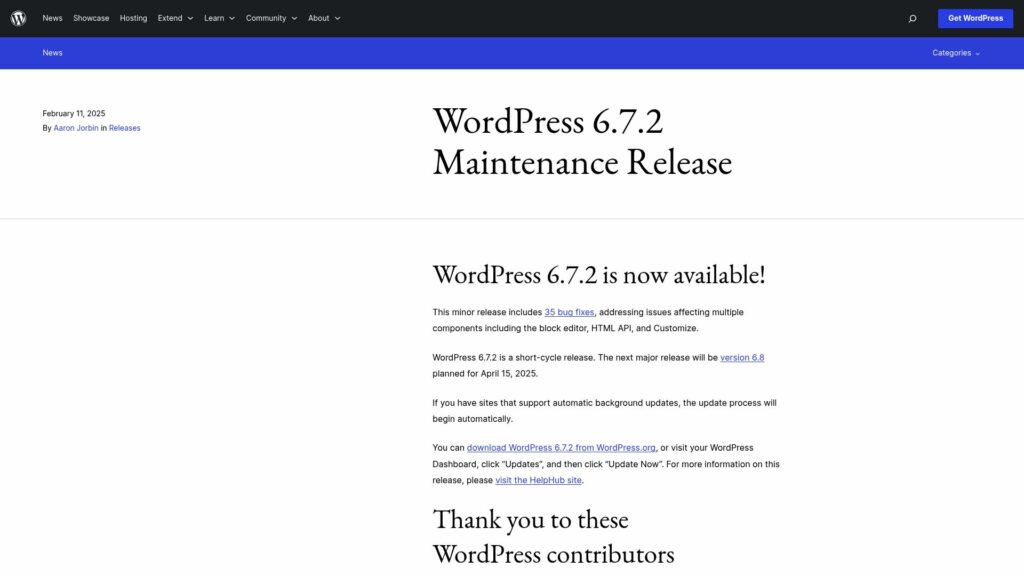Click the February 11, 2025 date text
The height and width of the screenshot is (576, 1024).
(x=74, y=114)
